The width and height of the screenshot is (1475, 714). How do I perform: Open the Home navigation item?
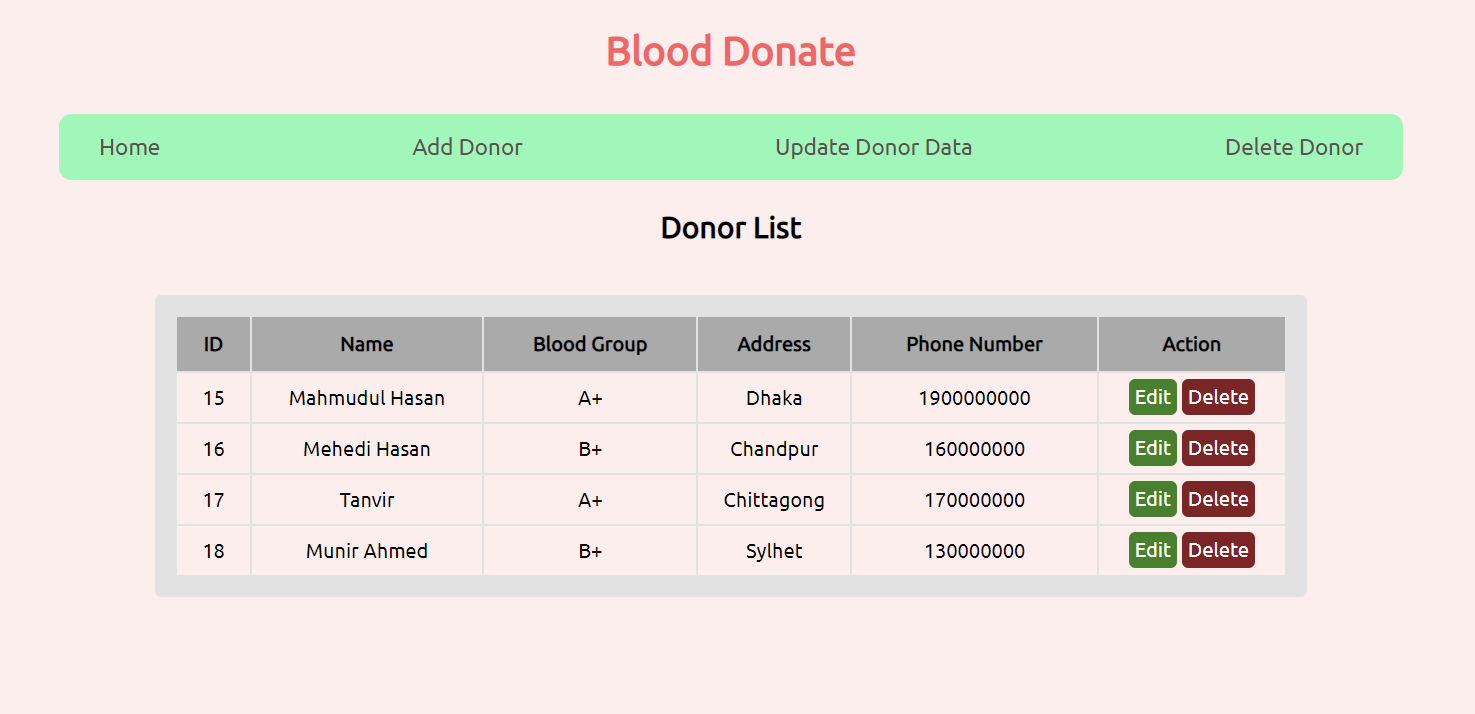pyautogui.click(x=129, y=147)
